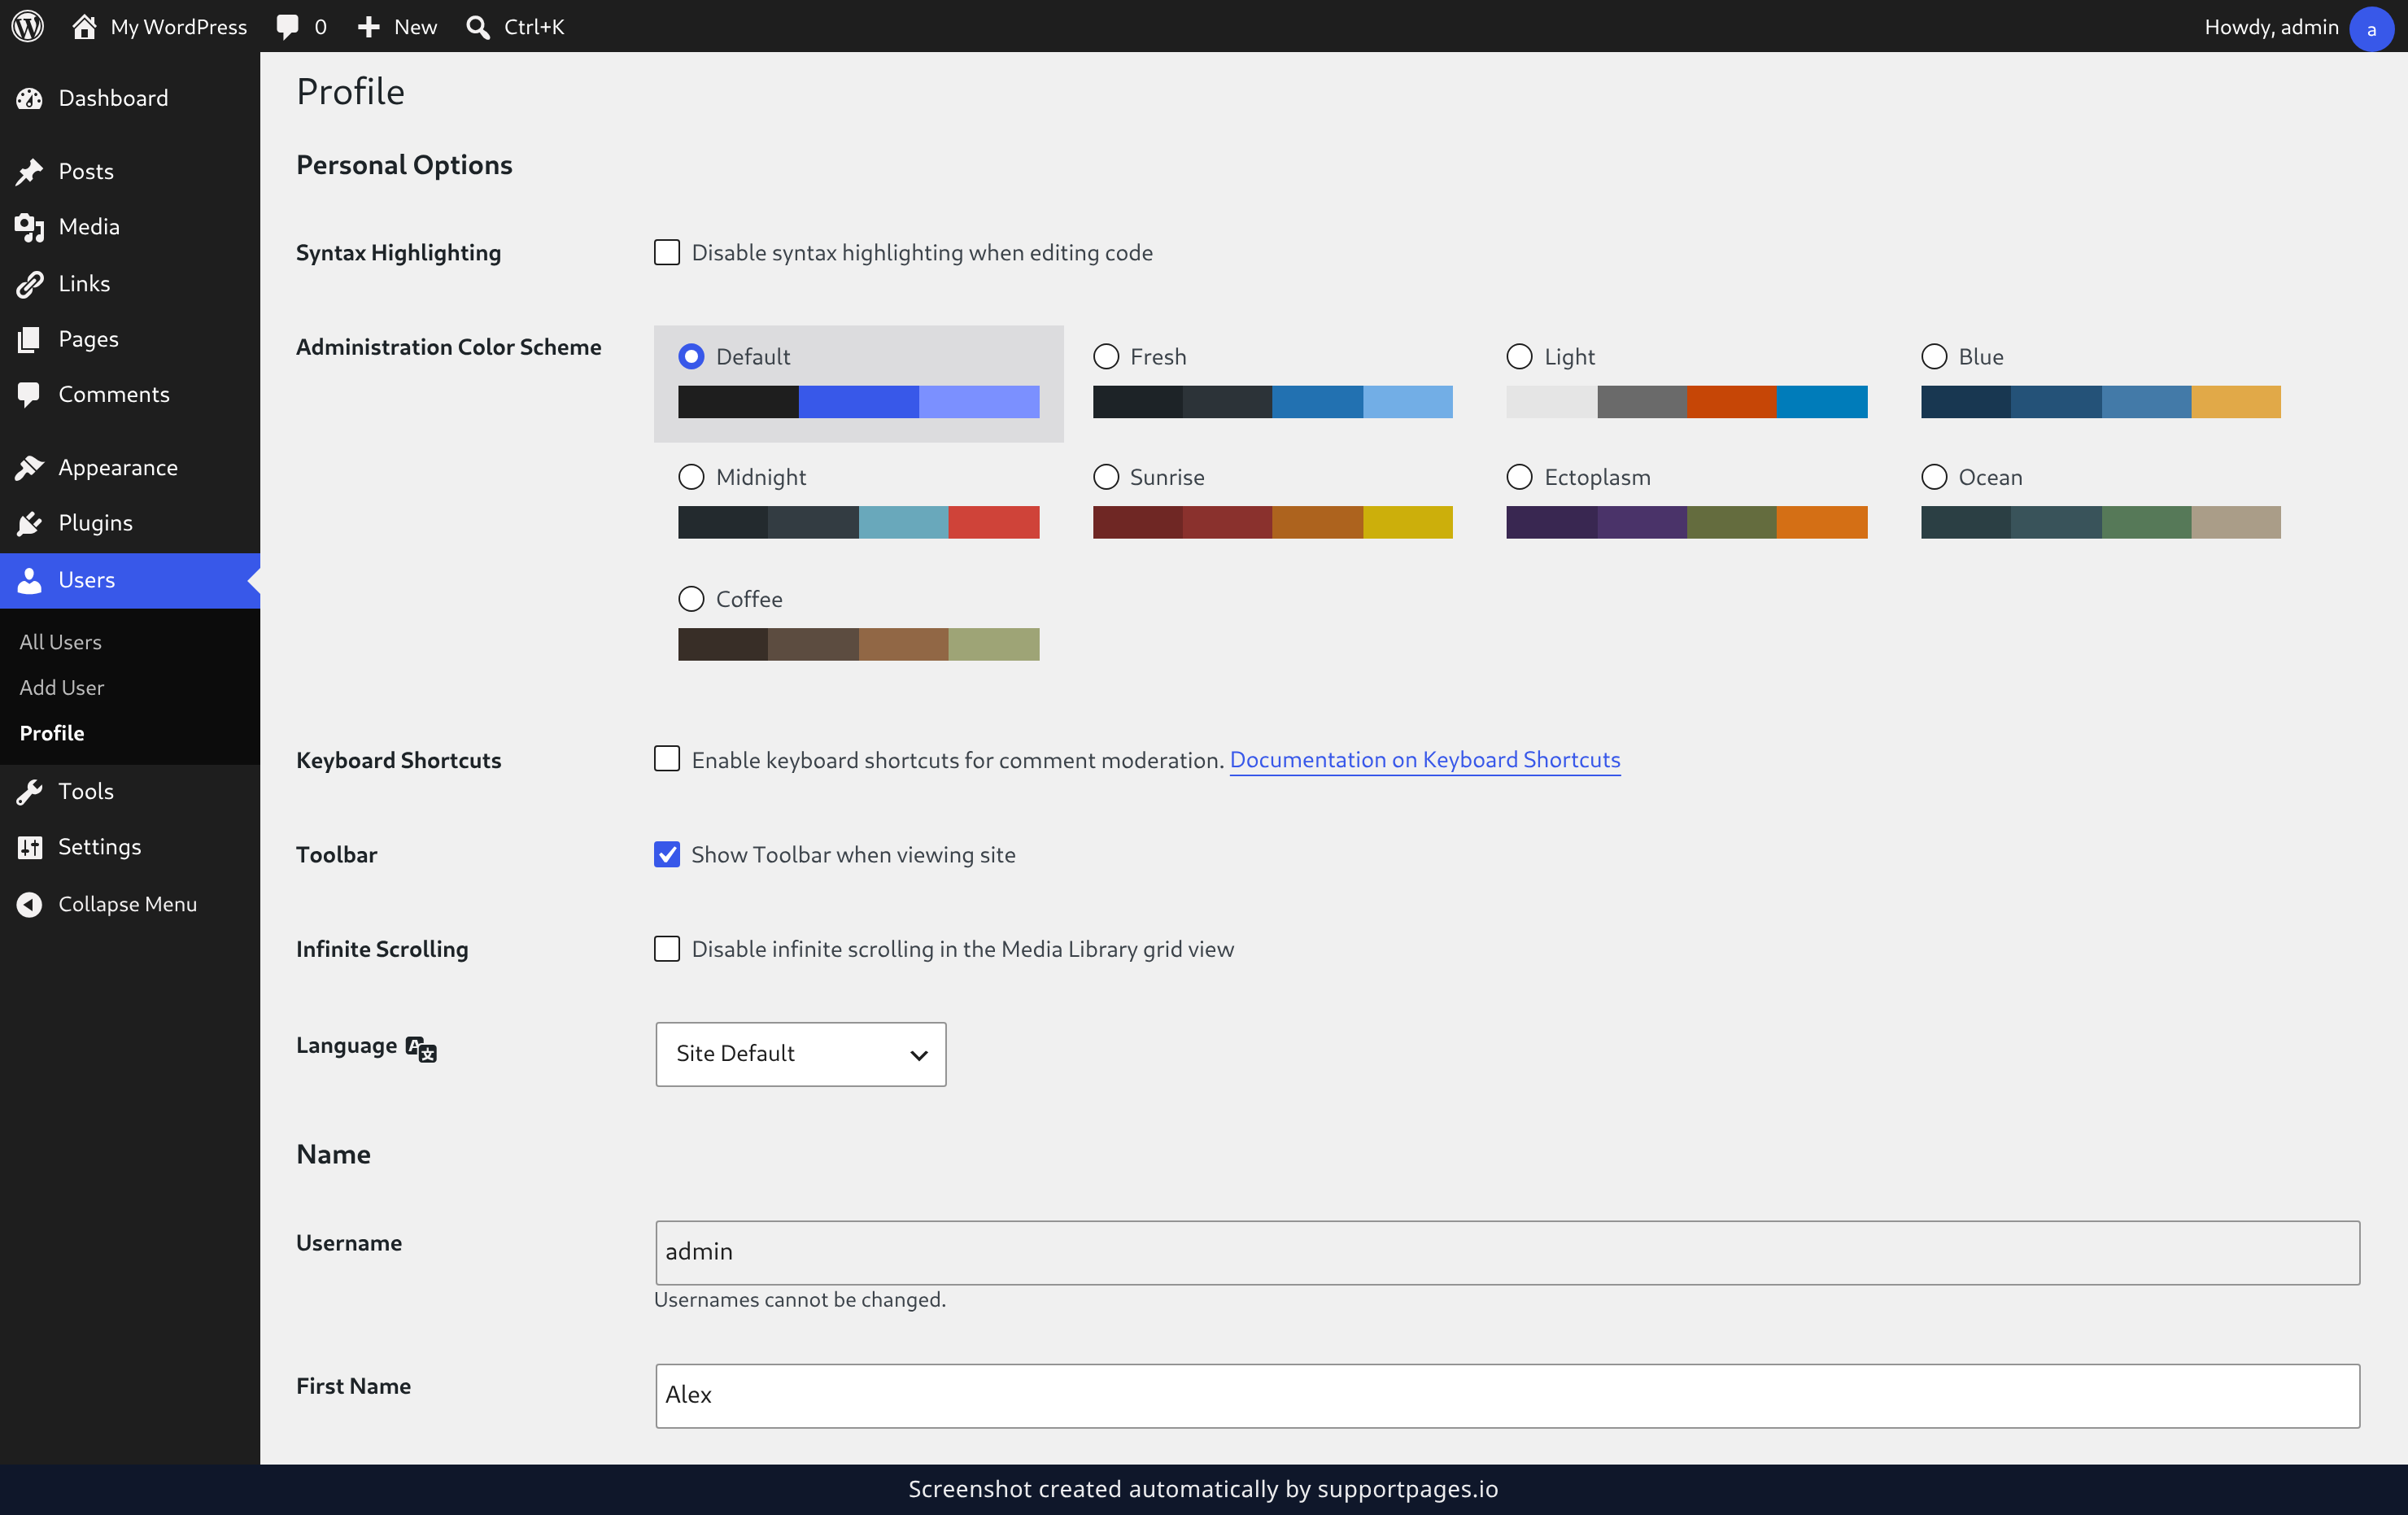The image size is (2408, 1515).
Task: Click the Ctrl+K search shortcut text
Action: (534, 27)
